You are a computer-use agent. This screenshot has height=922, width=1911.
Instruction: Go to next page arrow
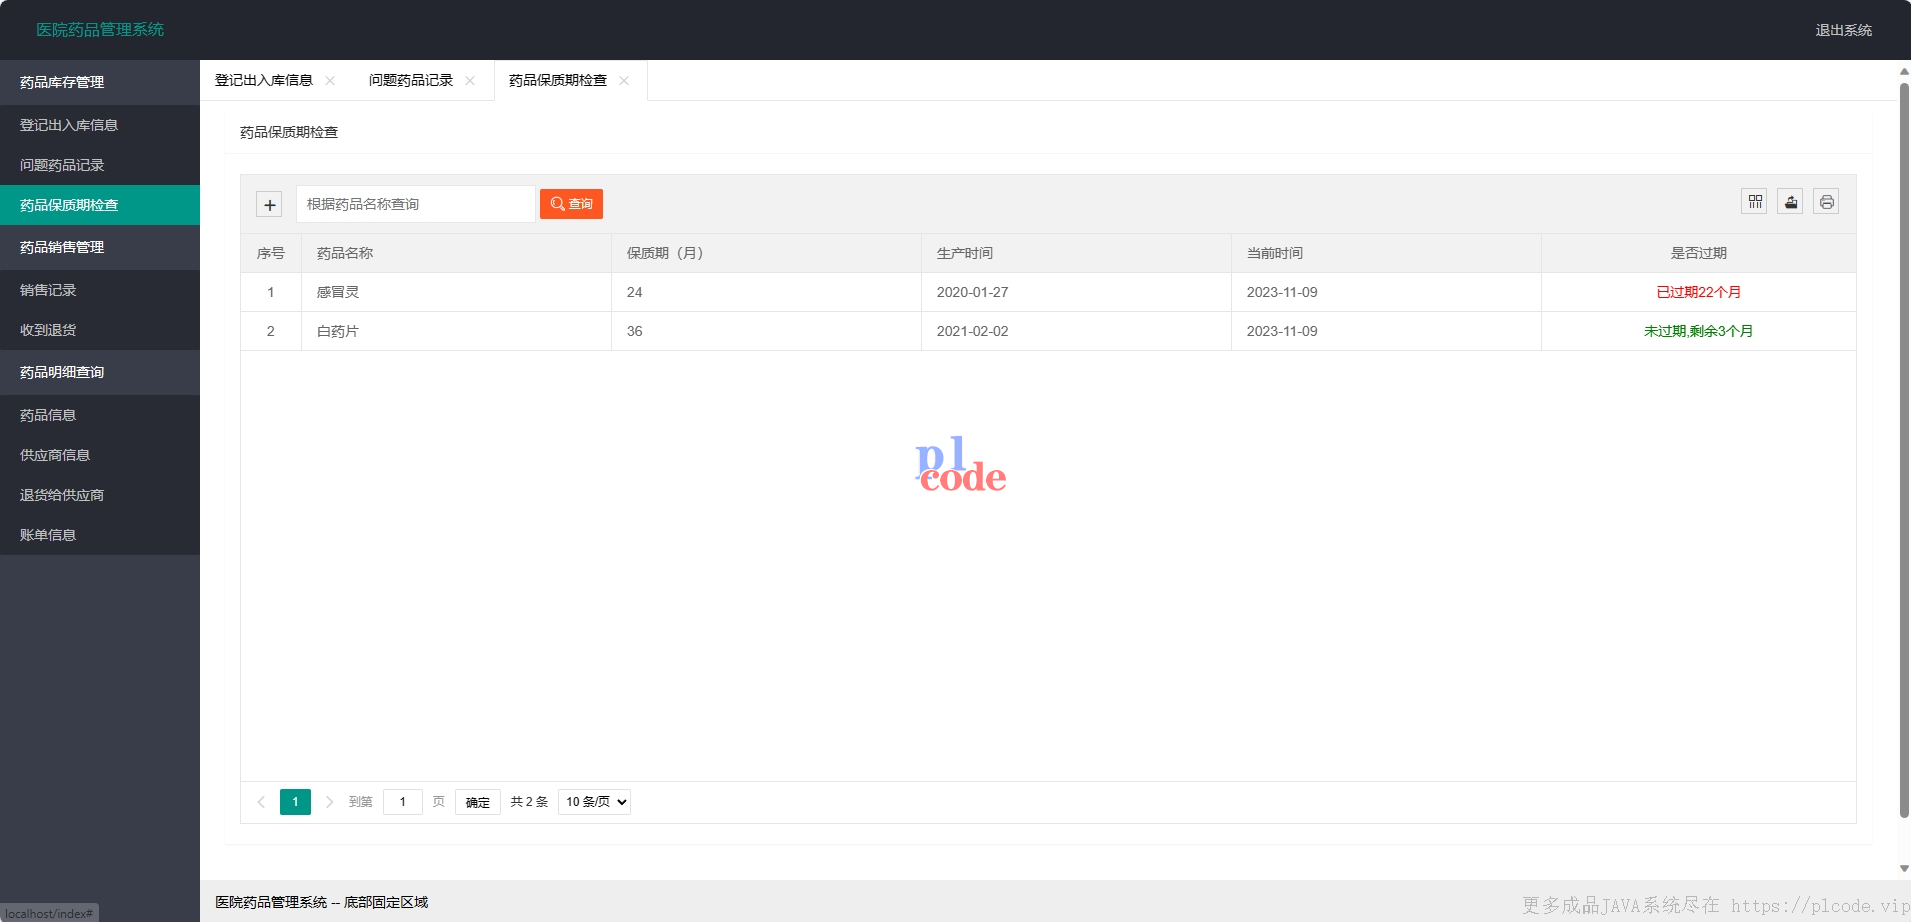pos(329,802)
